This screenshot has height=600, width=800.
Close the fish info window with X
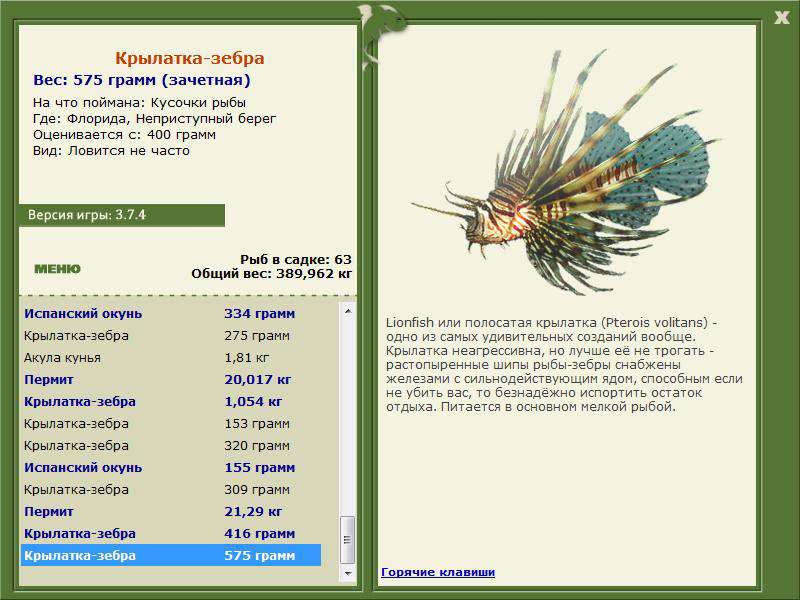(781, 17)
